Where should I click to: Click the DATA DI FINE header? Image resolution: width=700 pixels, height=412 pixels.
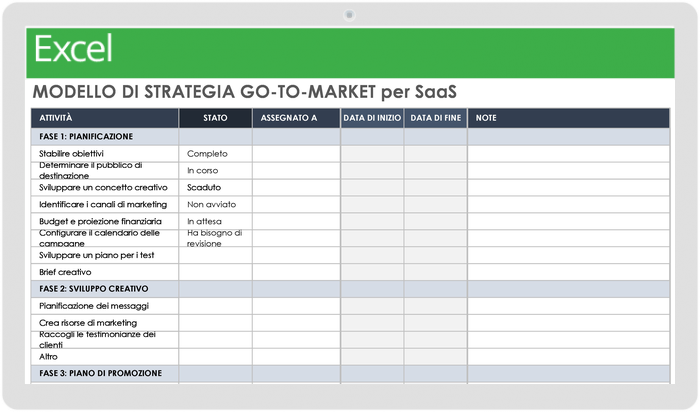435,118
